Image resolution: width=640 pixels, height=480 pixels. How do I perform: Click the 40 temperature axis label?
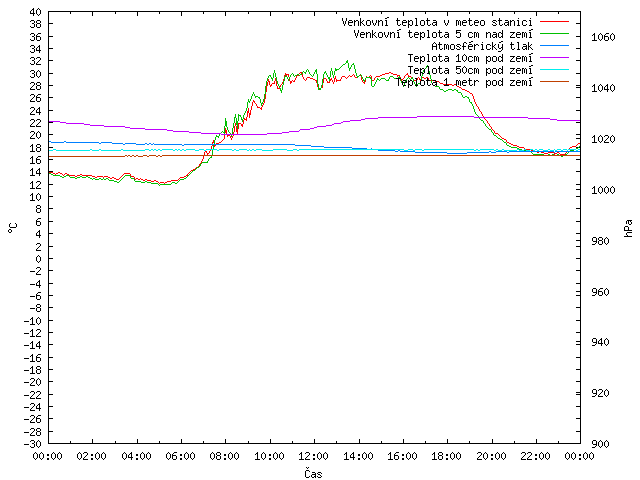click(36, 12)
